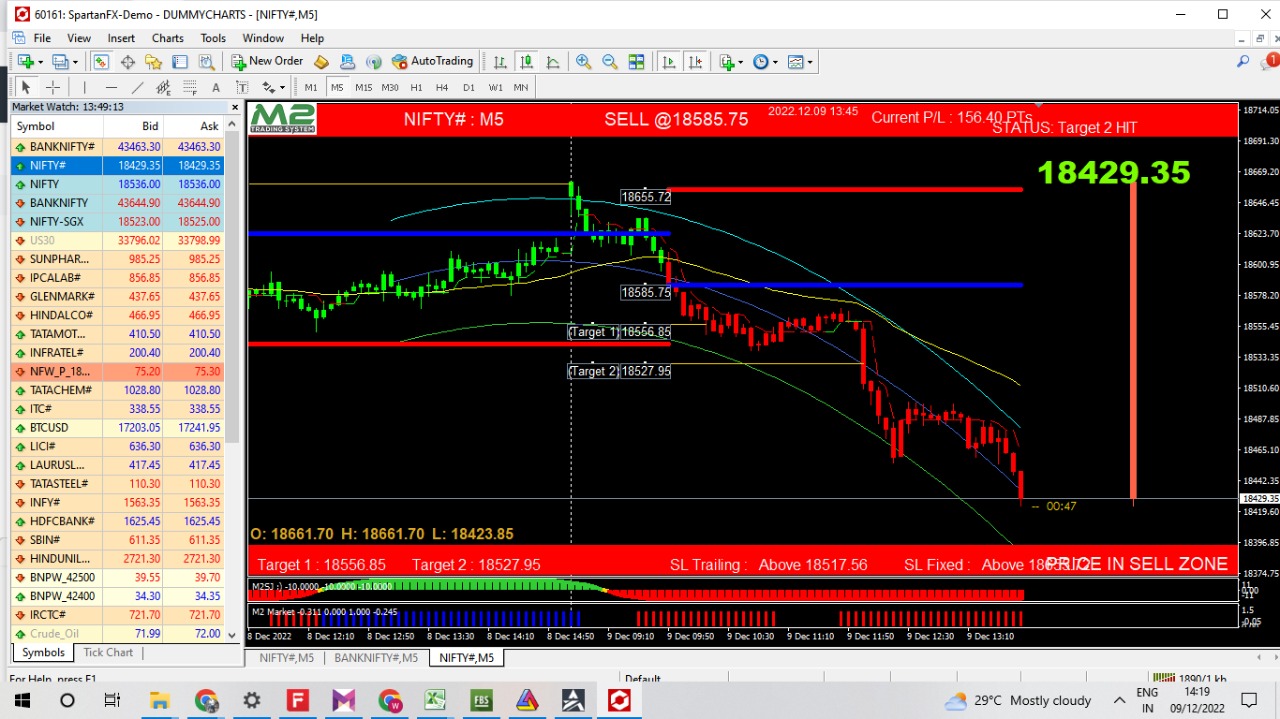Switch to the H4 timeframe
This screenshot has height=719, width=1280.
pos(442,88)
